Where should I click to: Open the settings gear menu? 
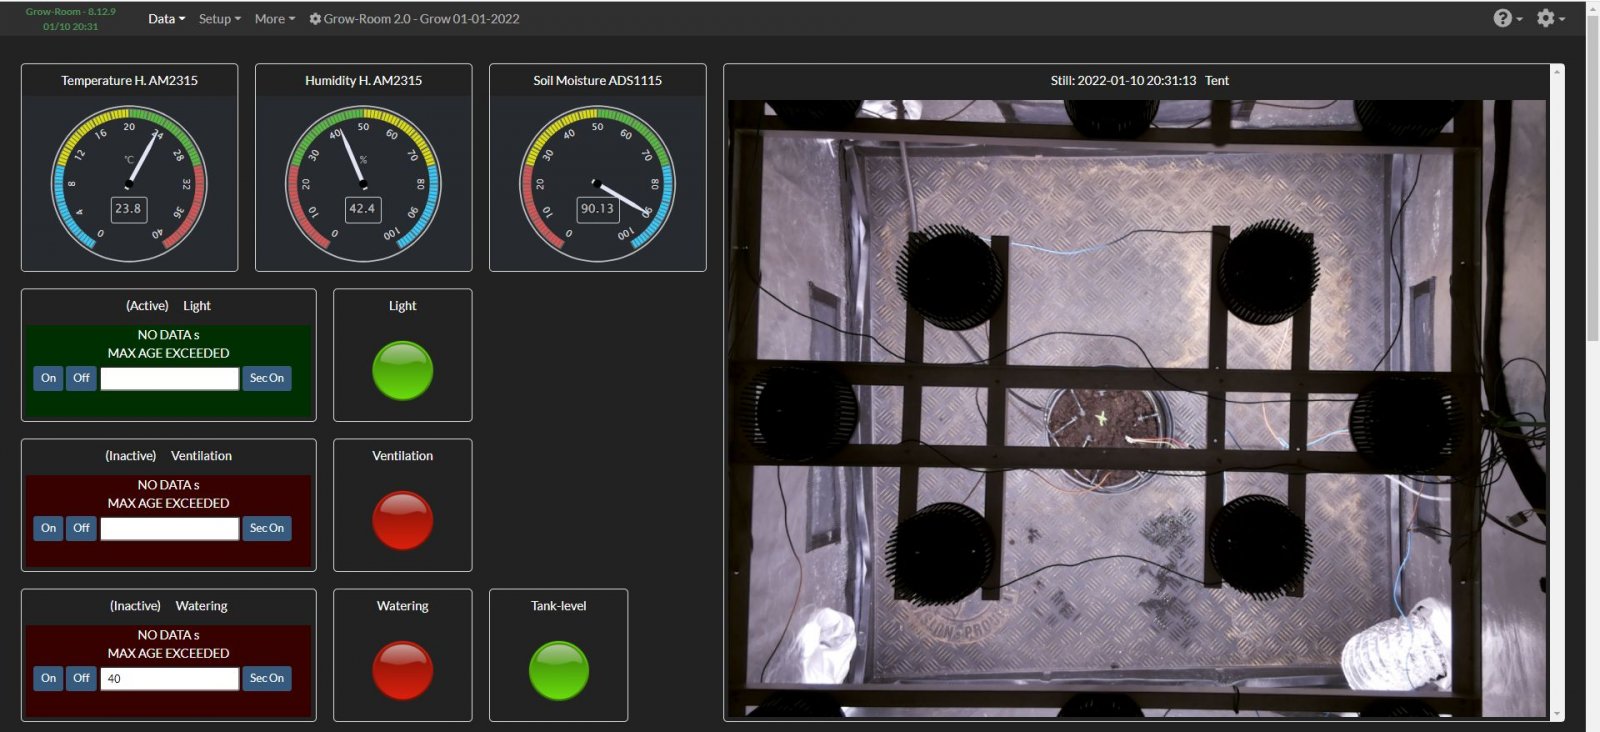tap(1551, 18)
